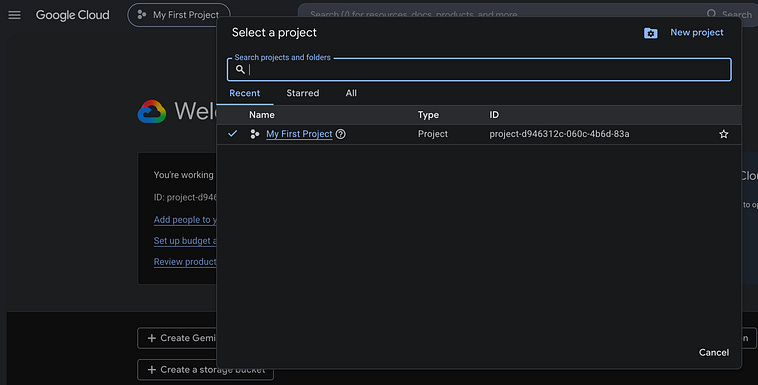Click the project icon in My First Project row
The height and width of the screenshot is (385, 758).
pyautogui.click(x=255, y=134)
